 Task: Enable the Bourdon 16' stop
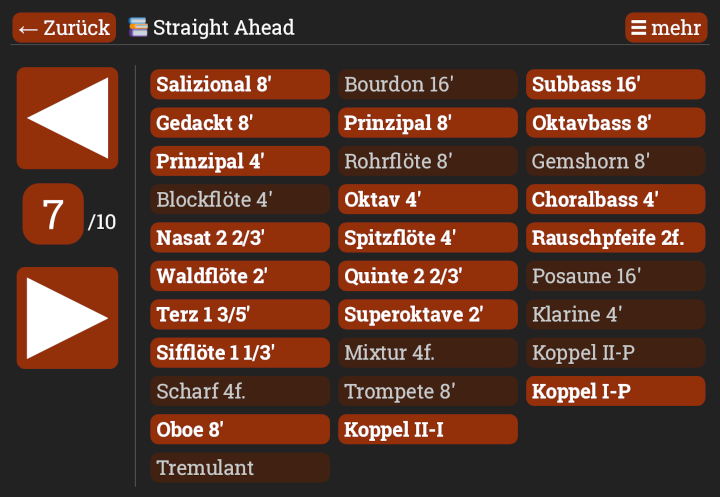point(428,85)
